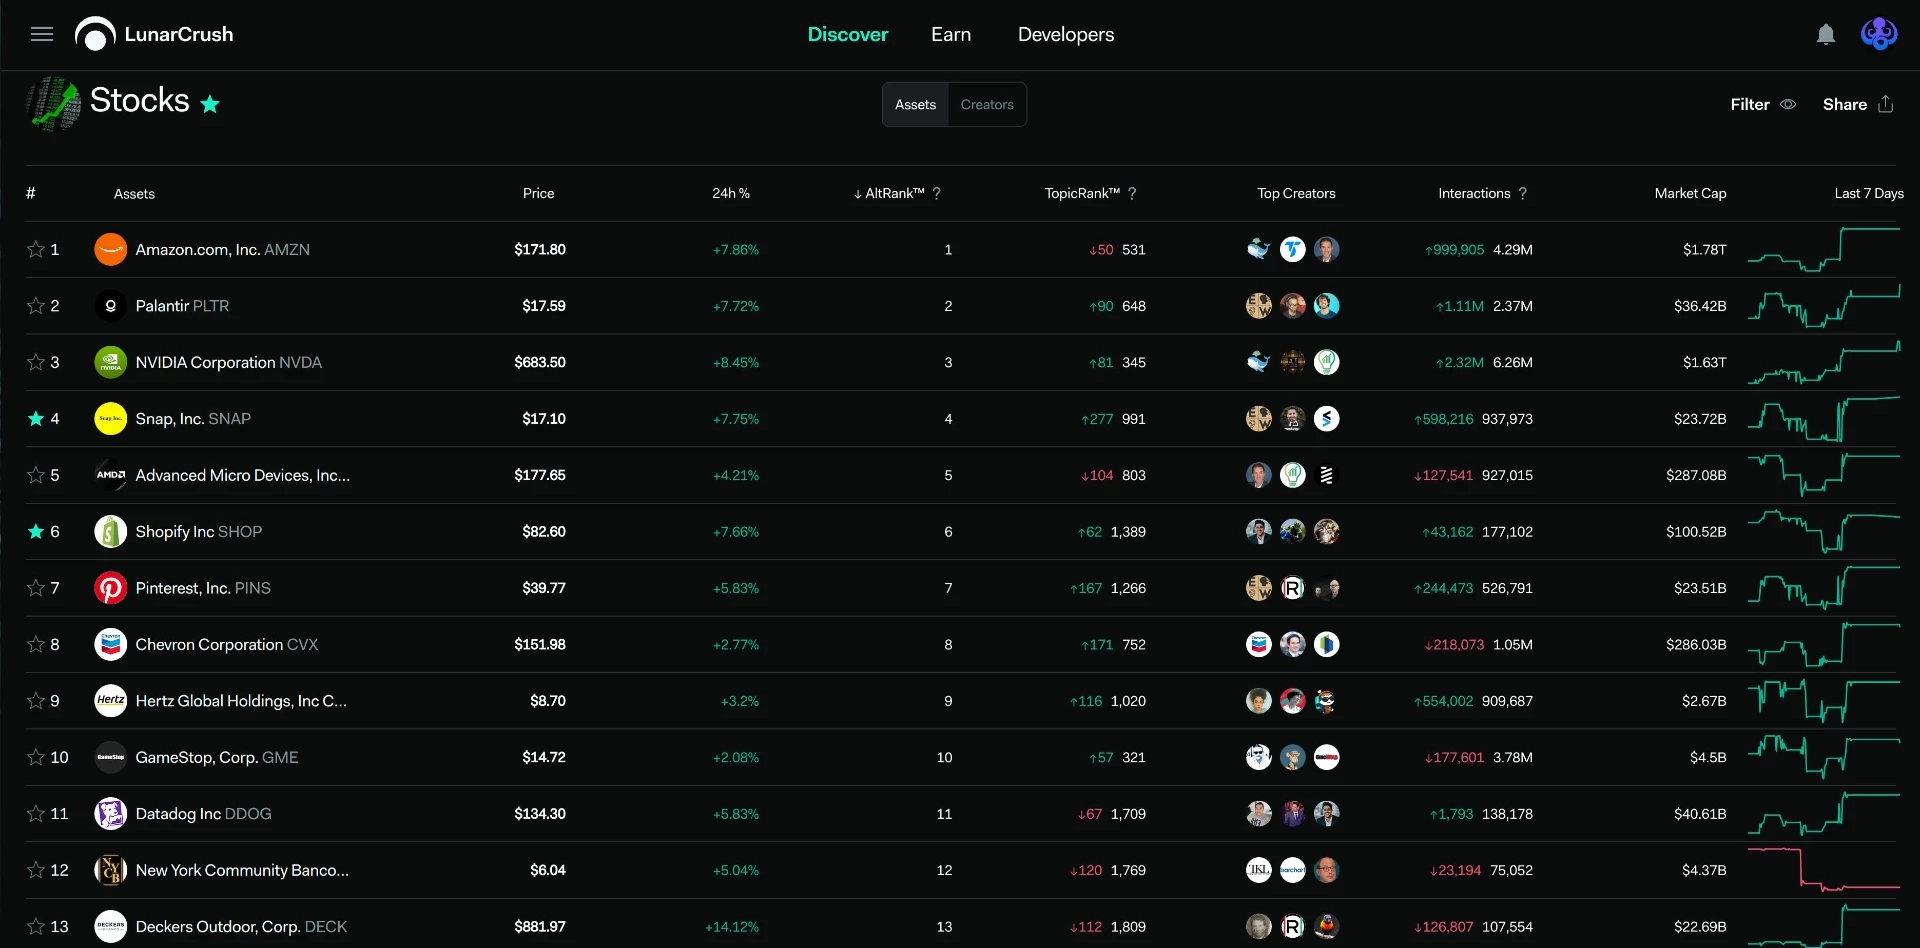Image resolution: width=1920 pixels, height=948 pixels.
Task: Open the hamburger menu
Action: (x=42, y=35)
